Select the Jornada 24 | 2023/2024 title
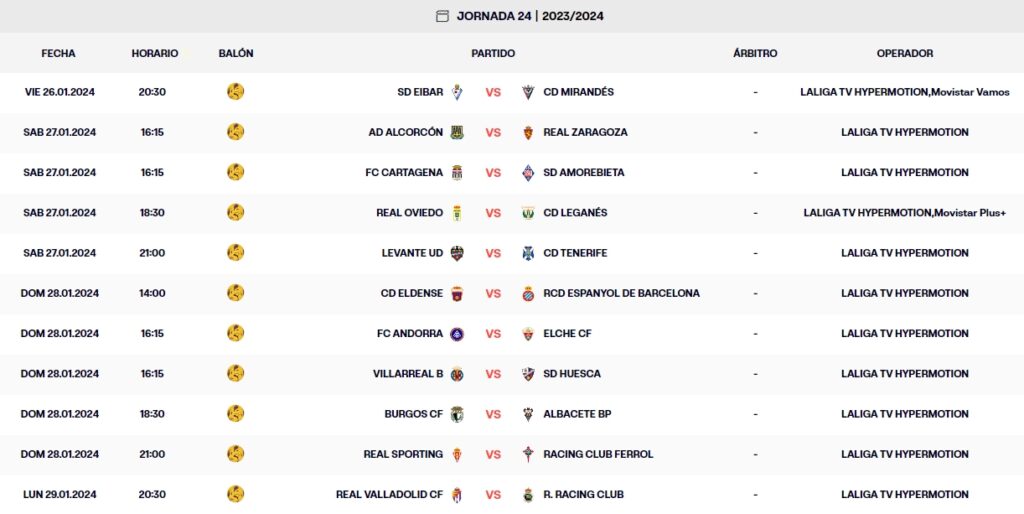The height and width of the screenshot is (514, 1024). pos(530,16)
